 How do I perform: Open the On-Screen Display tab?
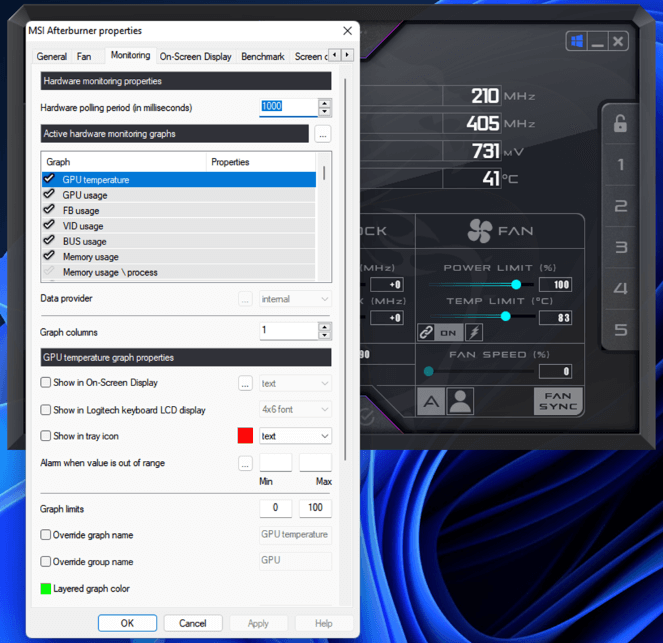[195, 57]
